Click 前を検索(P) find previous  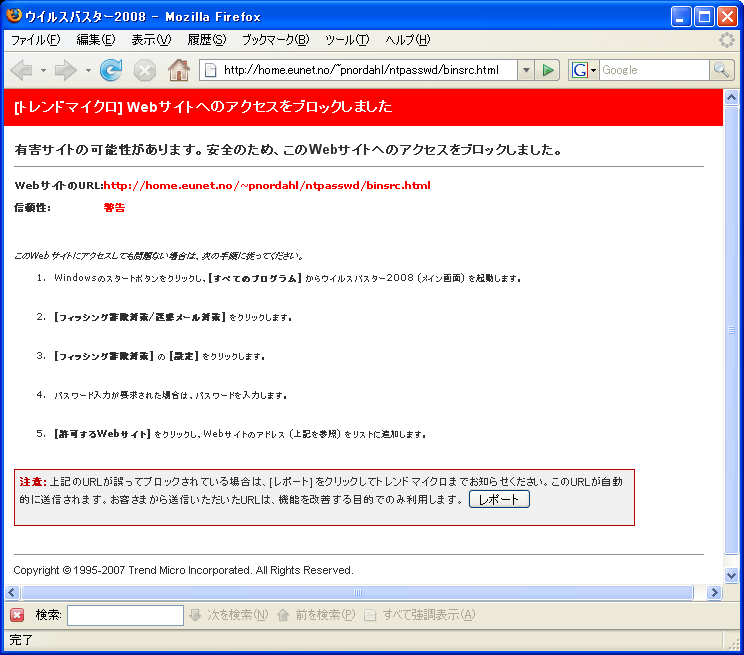tap(316, 615)
